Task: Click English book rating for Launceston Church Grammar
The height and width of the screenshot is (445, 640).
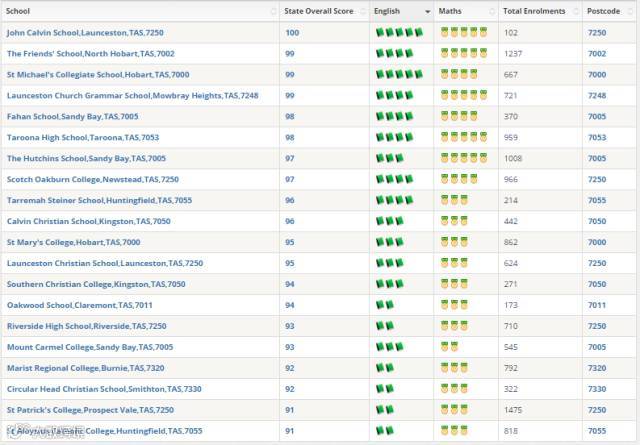Action: (x=394, y=95)
